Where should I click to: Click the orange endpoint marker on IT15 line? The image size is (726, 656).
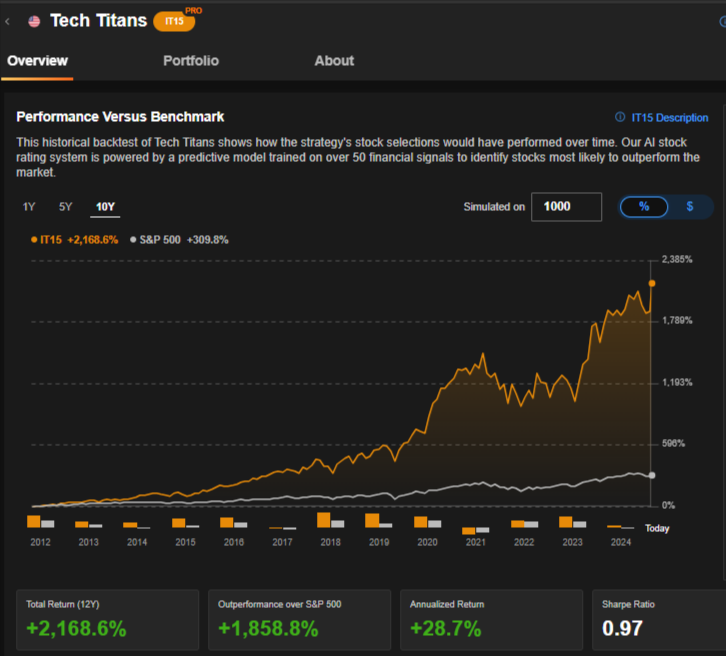click(652, 283)
